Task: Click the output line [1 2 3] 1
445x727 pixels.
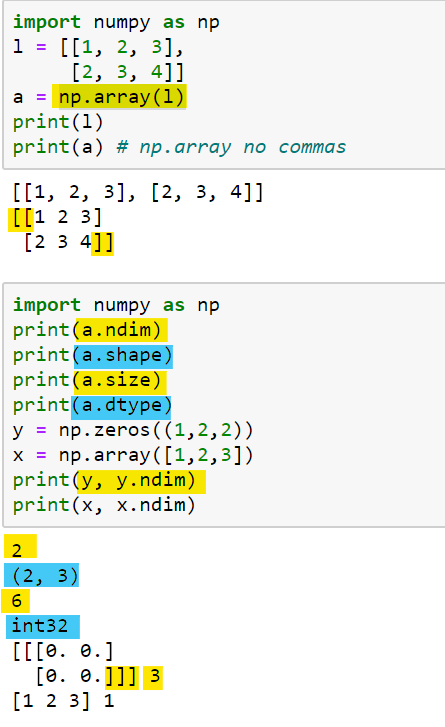Action: (64, 701)
